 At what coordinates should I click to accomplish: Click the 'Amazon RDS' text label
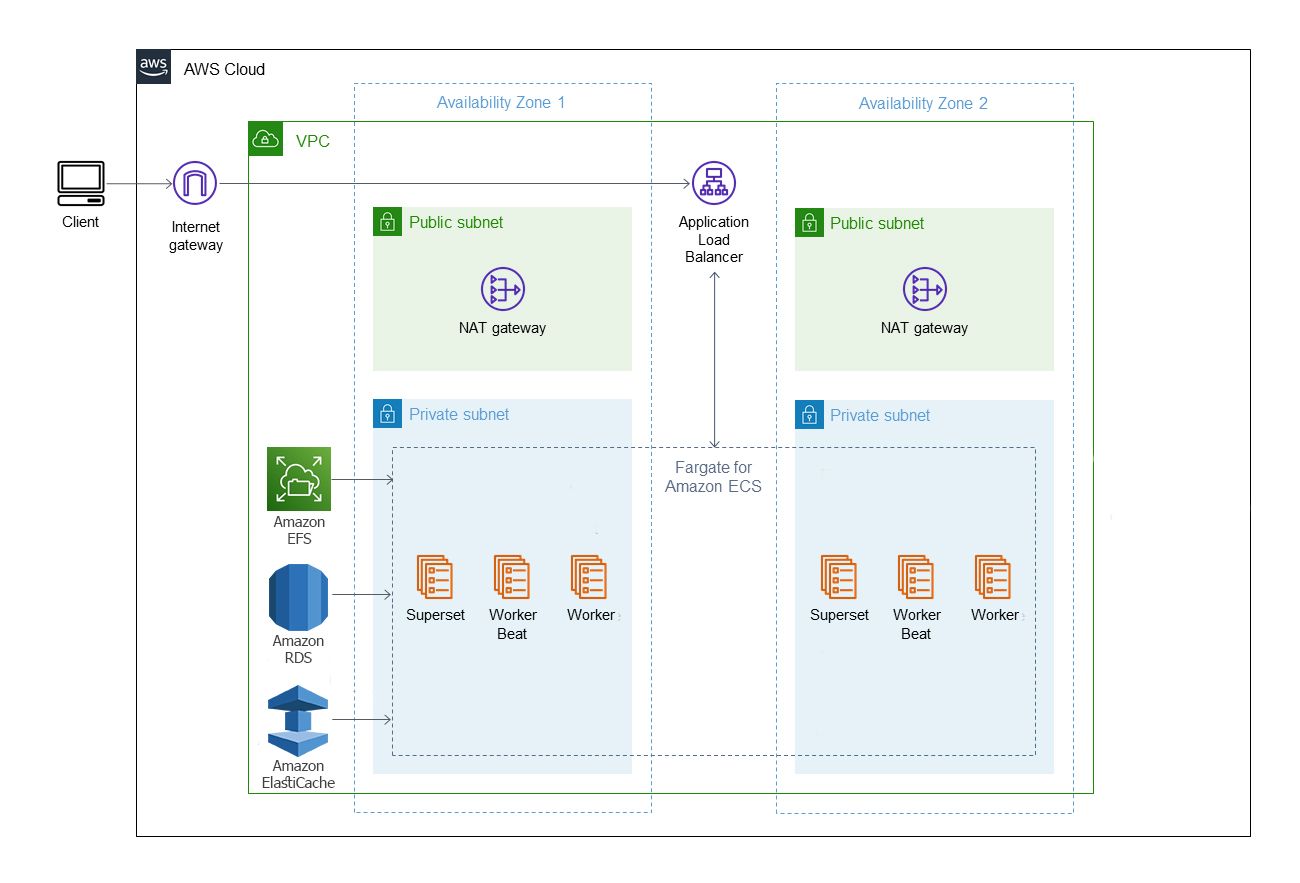pos(298,649)
